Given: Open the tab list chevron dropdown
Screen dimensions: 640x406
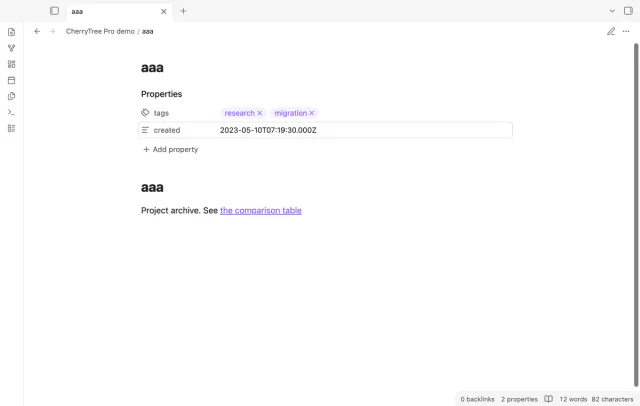Looking at the screenshot, I should 612,11.
